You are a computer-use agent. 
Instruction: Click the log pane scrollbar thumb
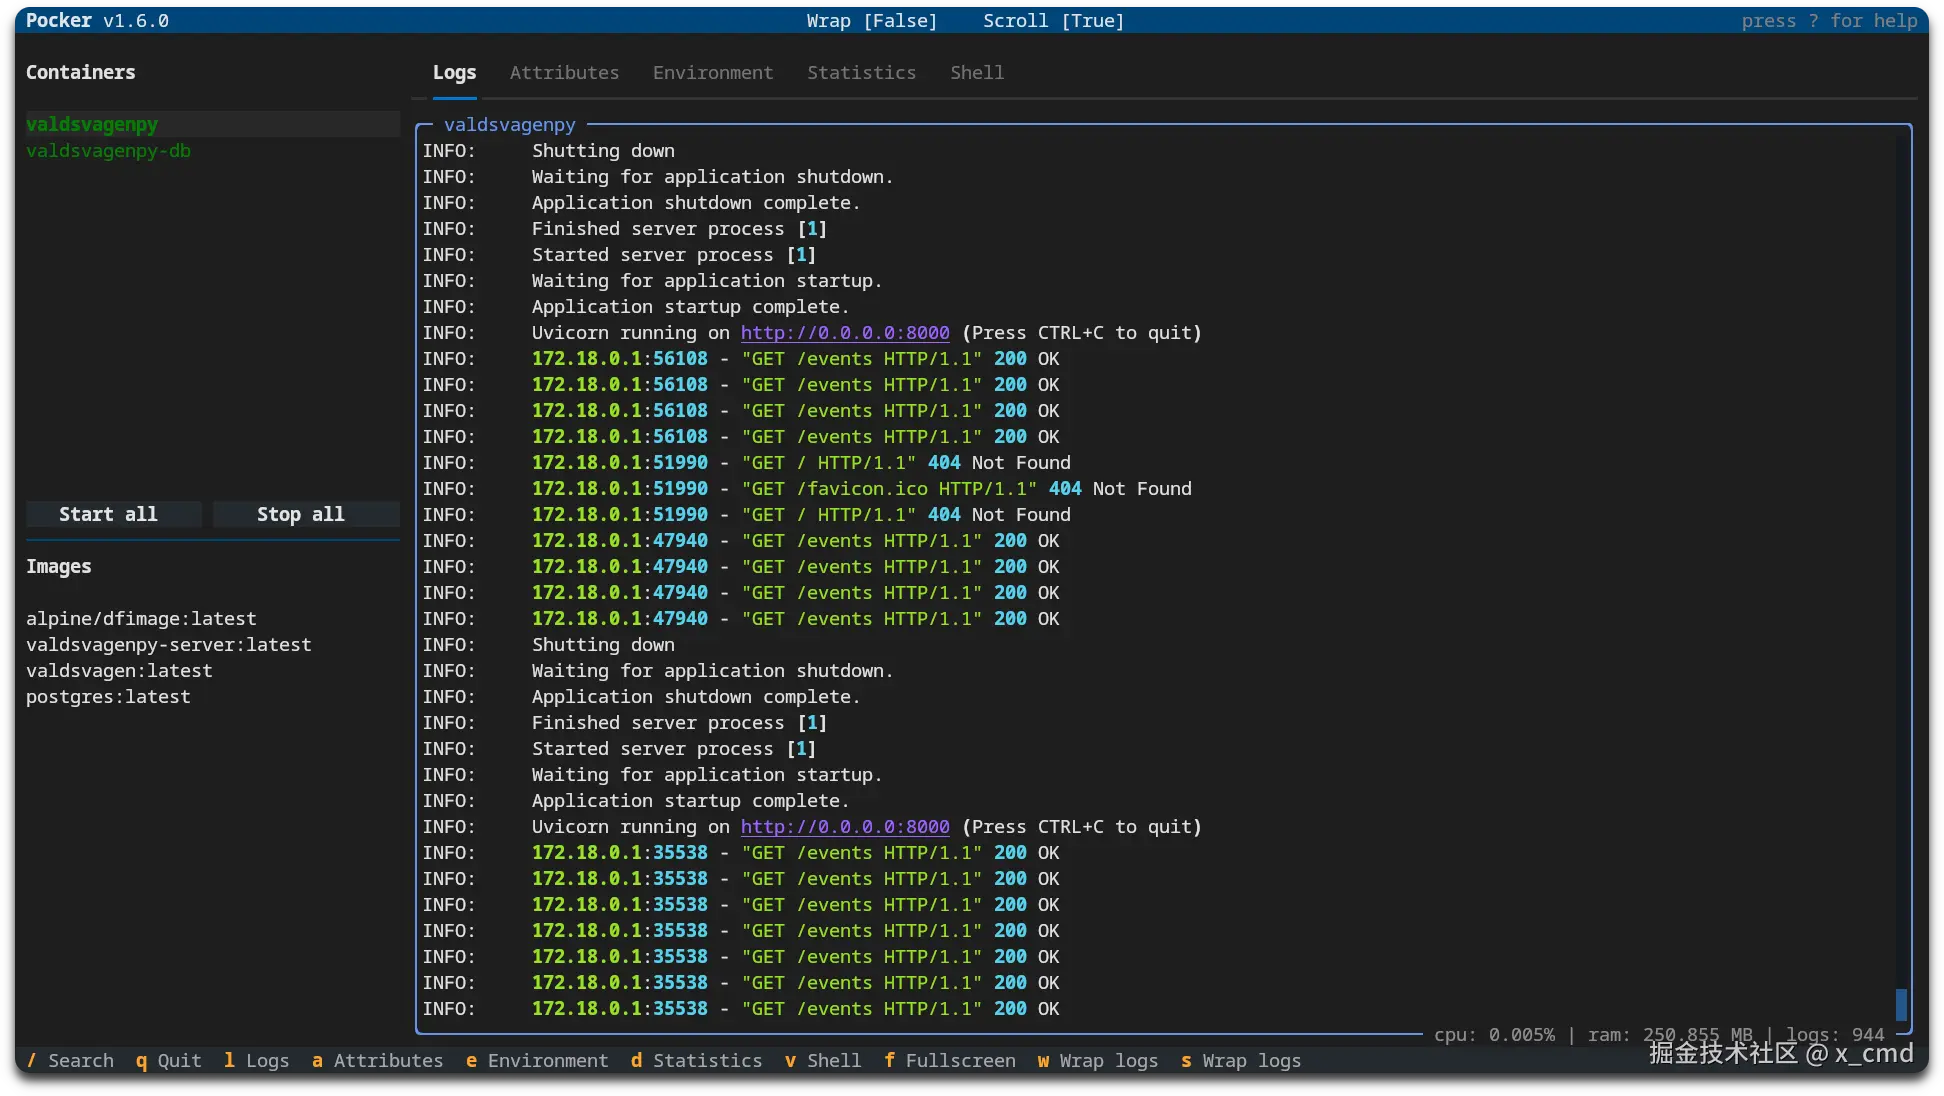click(1901, 1004)
